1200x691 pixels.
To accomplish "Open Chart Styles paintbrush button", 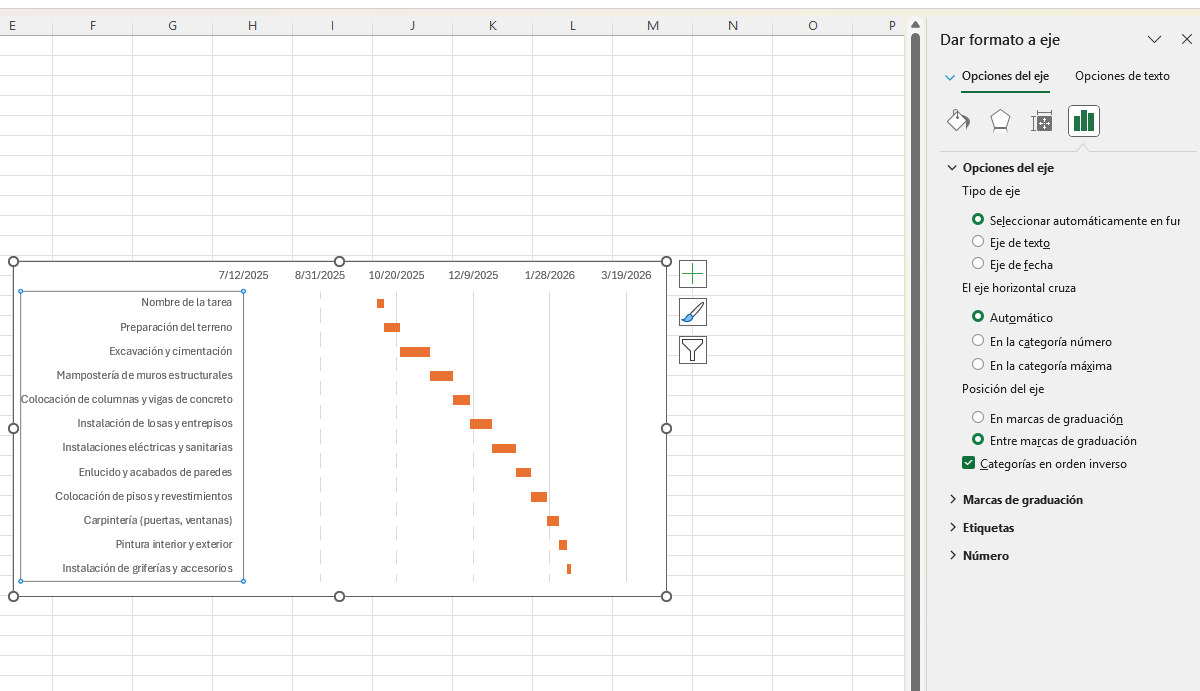I will click(x=693, y=312).
